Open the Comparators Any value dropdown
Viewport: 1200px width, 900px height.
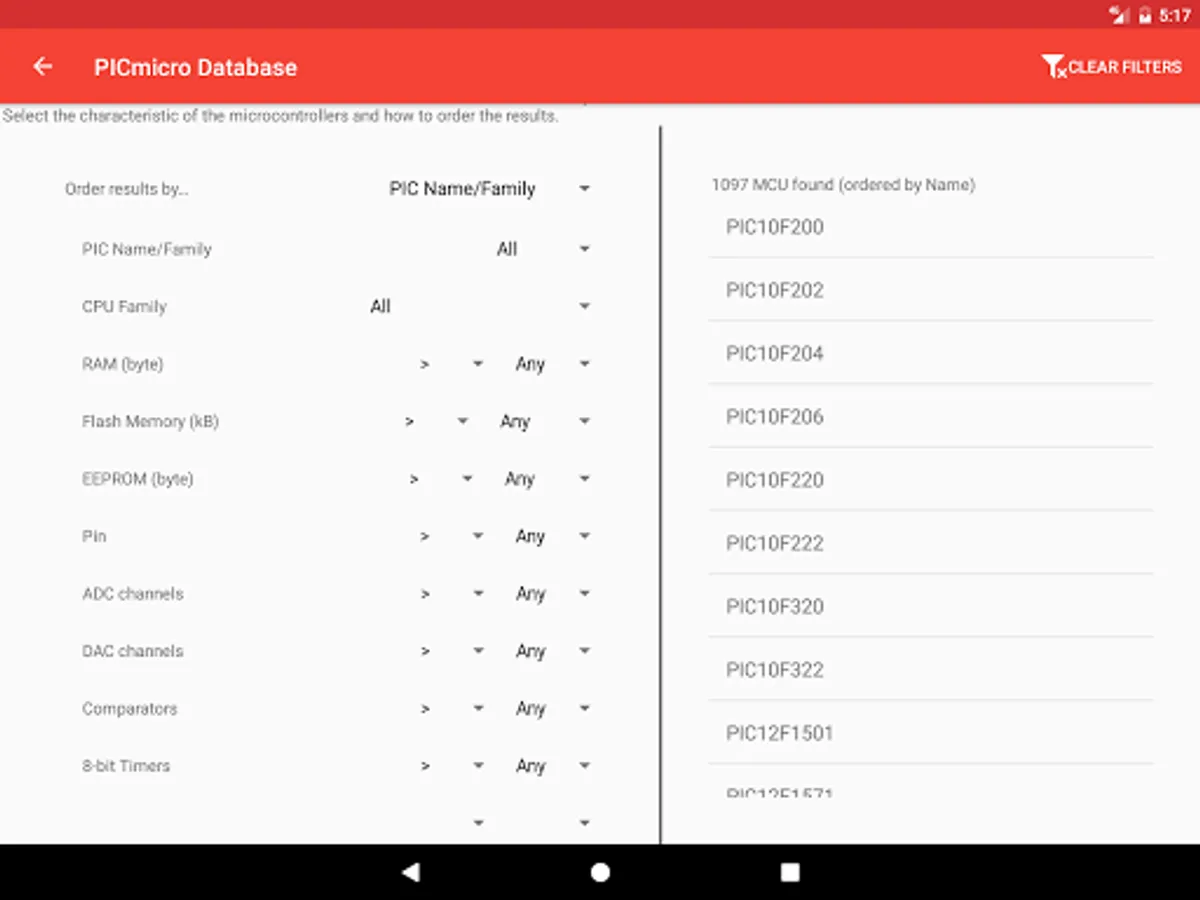tap(553, 708)
